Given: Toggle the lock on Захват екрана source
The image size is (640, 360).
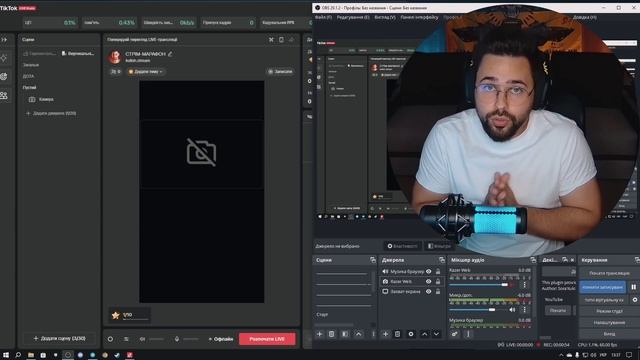Looking at the screenshot, I should click(438, 291).
